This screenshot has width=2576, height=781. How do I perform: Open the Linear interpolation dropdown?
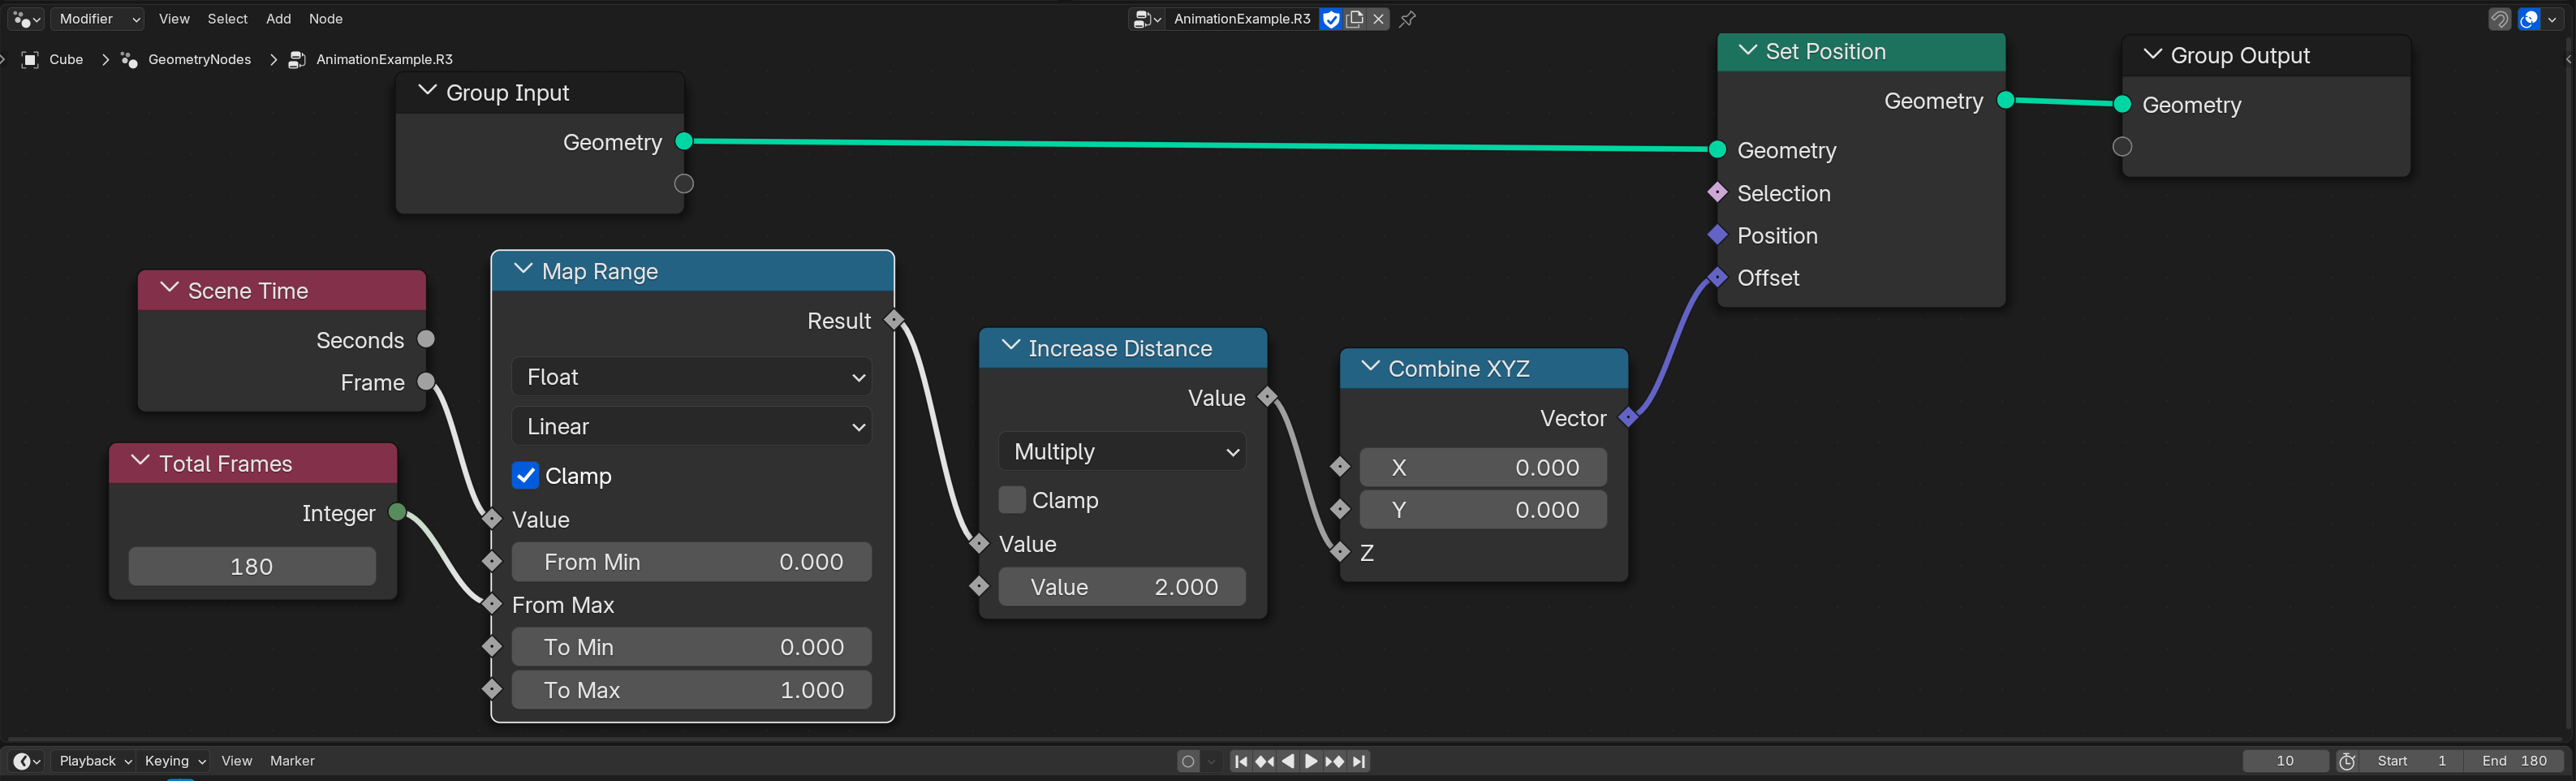(691, 426)
